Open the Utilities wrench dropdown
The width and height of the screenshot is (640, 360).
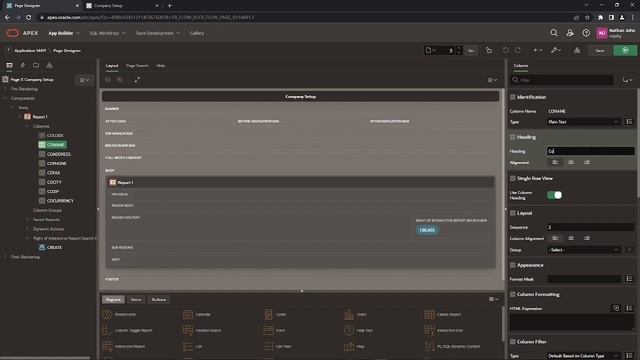pyautogui.click(x=556, y=50)
